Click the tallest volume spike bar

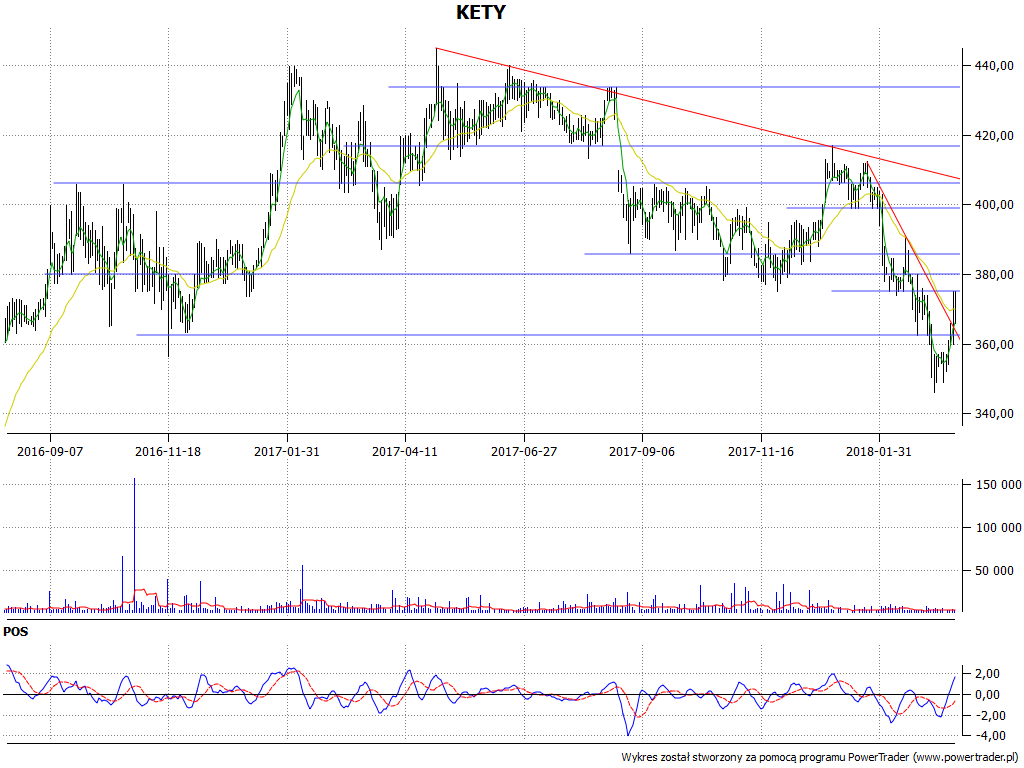click(x=135, y=545)
